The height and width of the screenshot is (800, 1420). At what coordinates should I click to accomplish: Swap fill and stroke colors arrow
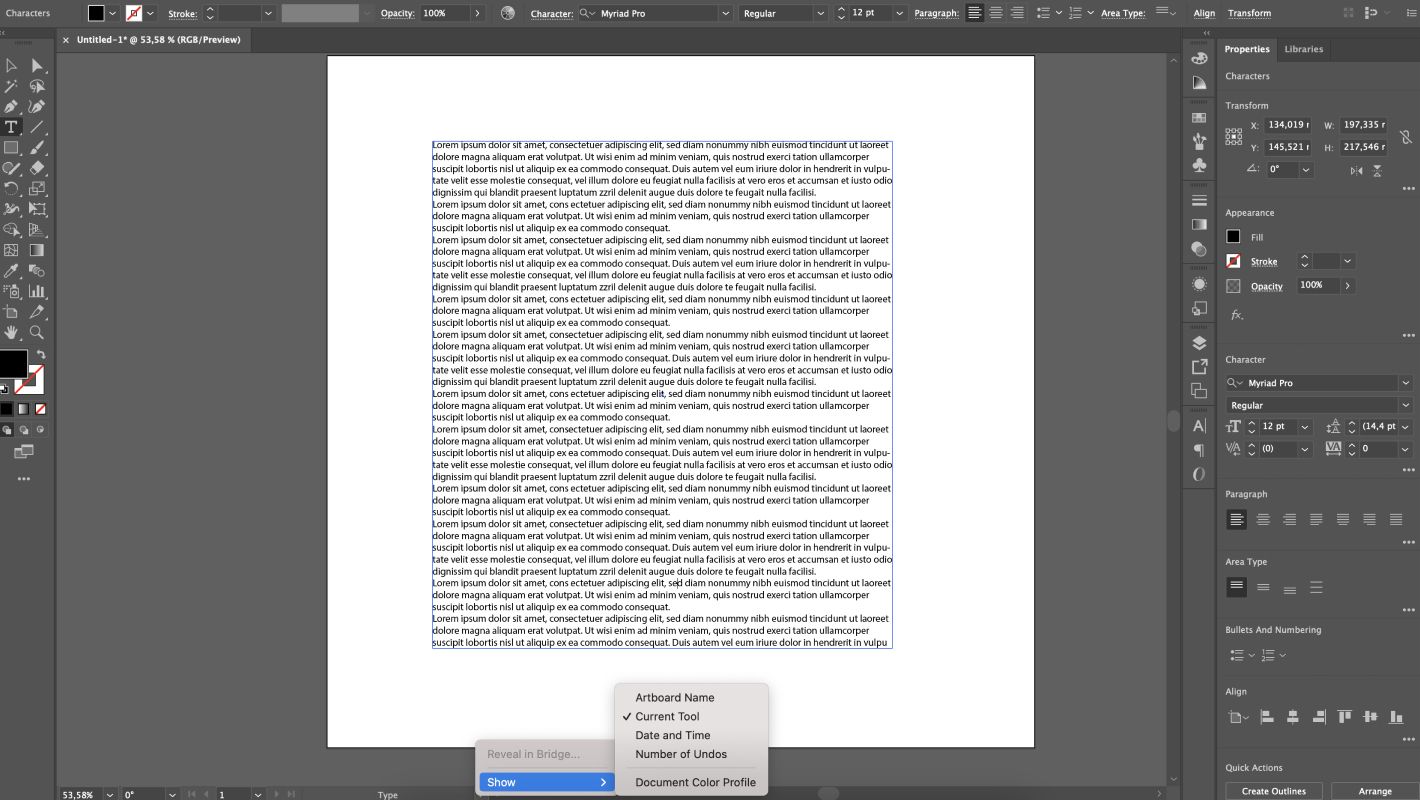click(x=41, y=355)
